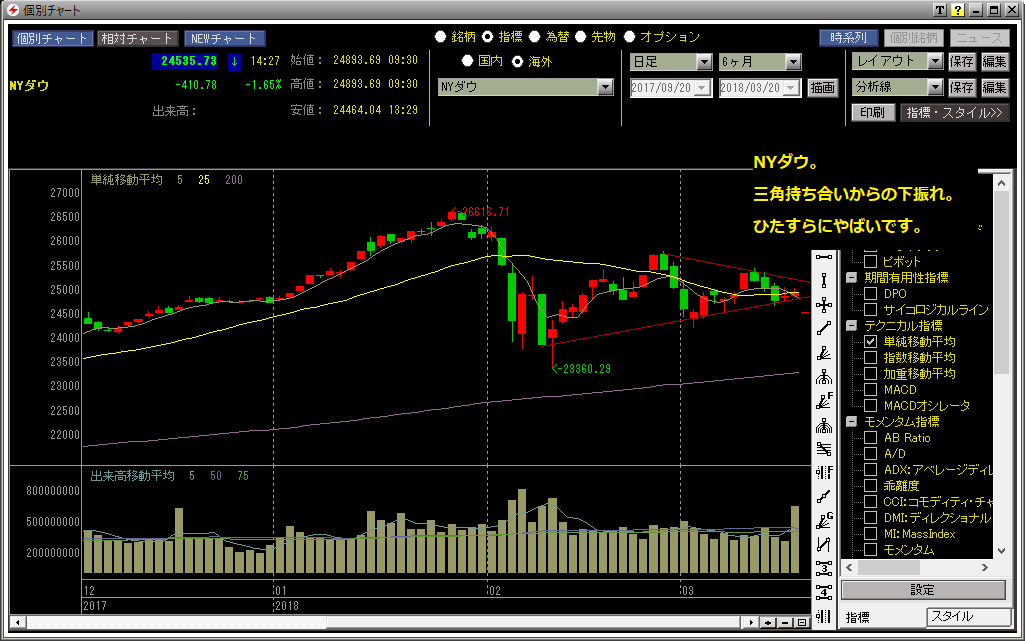Click the indicator list scroll-left arrow

click(850, 568)
